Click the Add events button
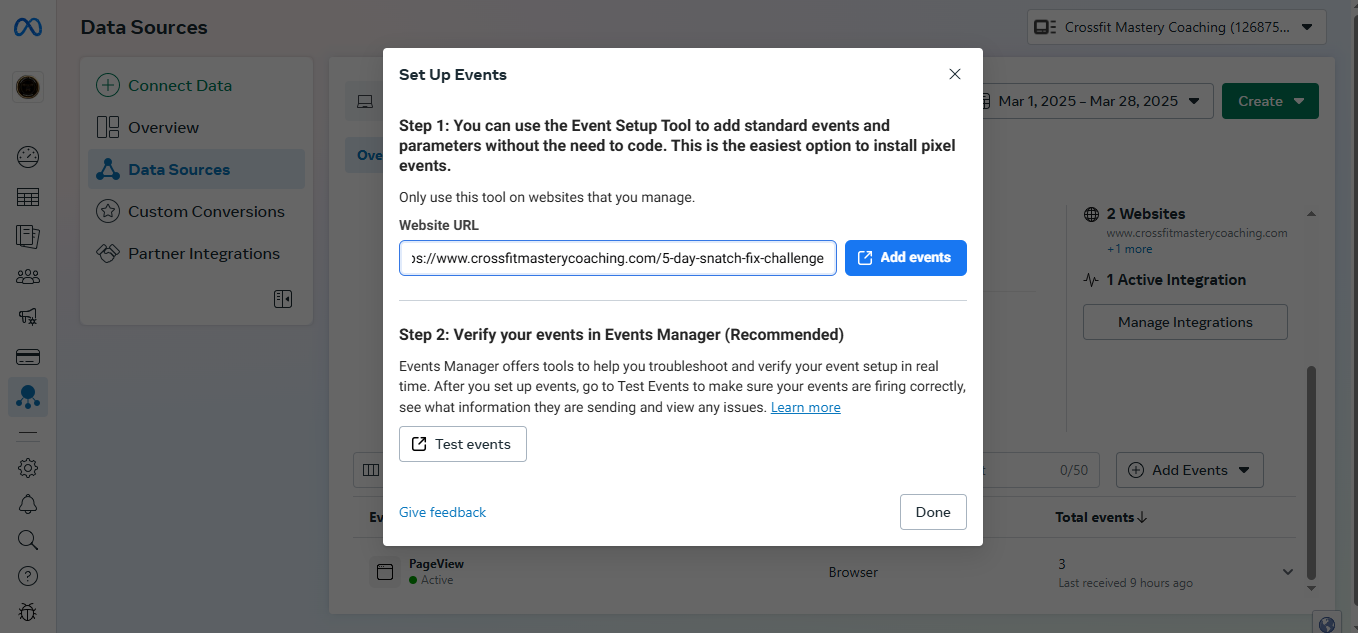 [905, 258]
